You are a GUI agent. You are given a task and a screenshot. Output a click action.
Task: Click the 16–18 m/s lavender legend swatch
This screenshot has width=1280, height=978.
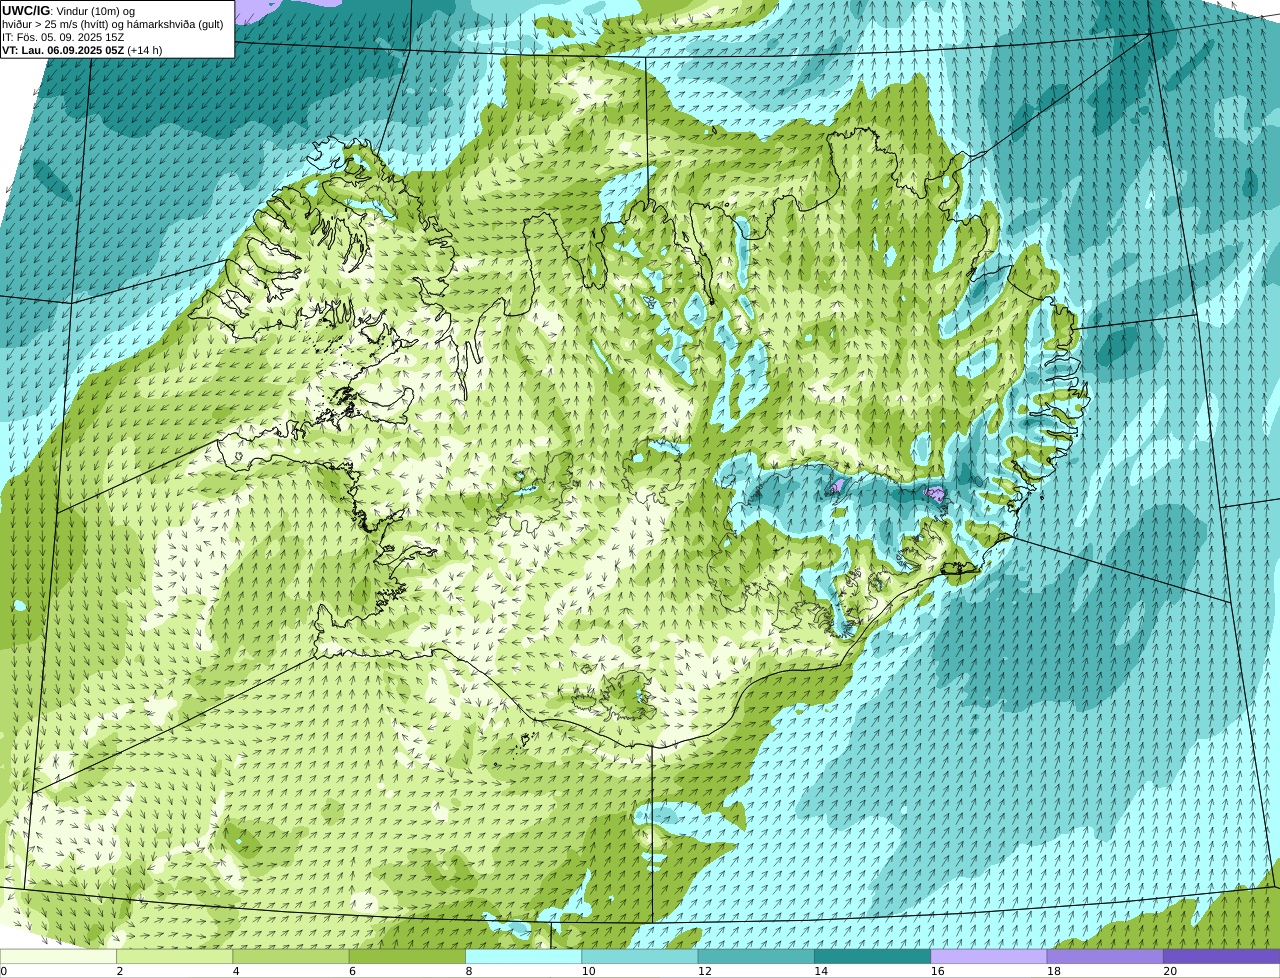(989, 956)
